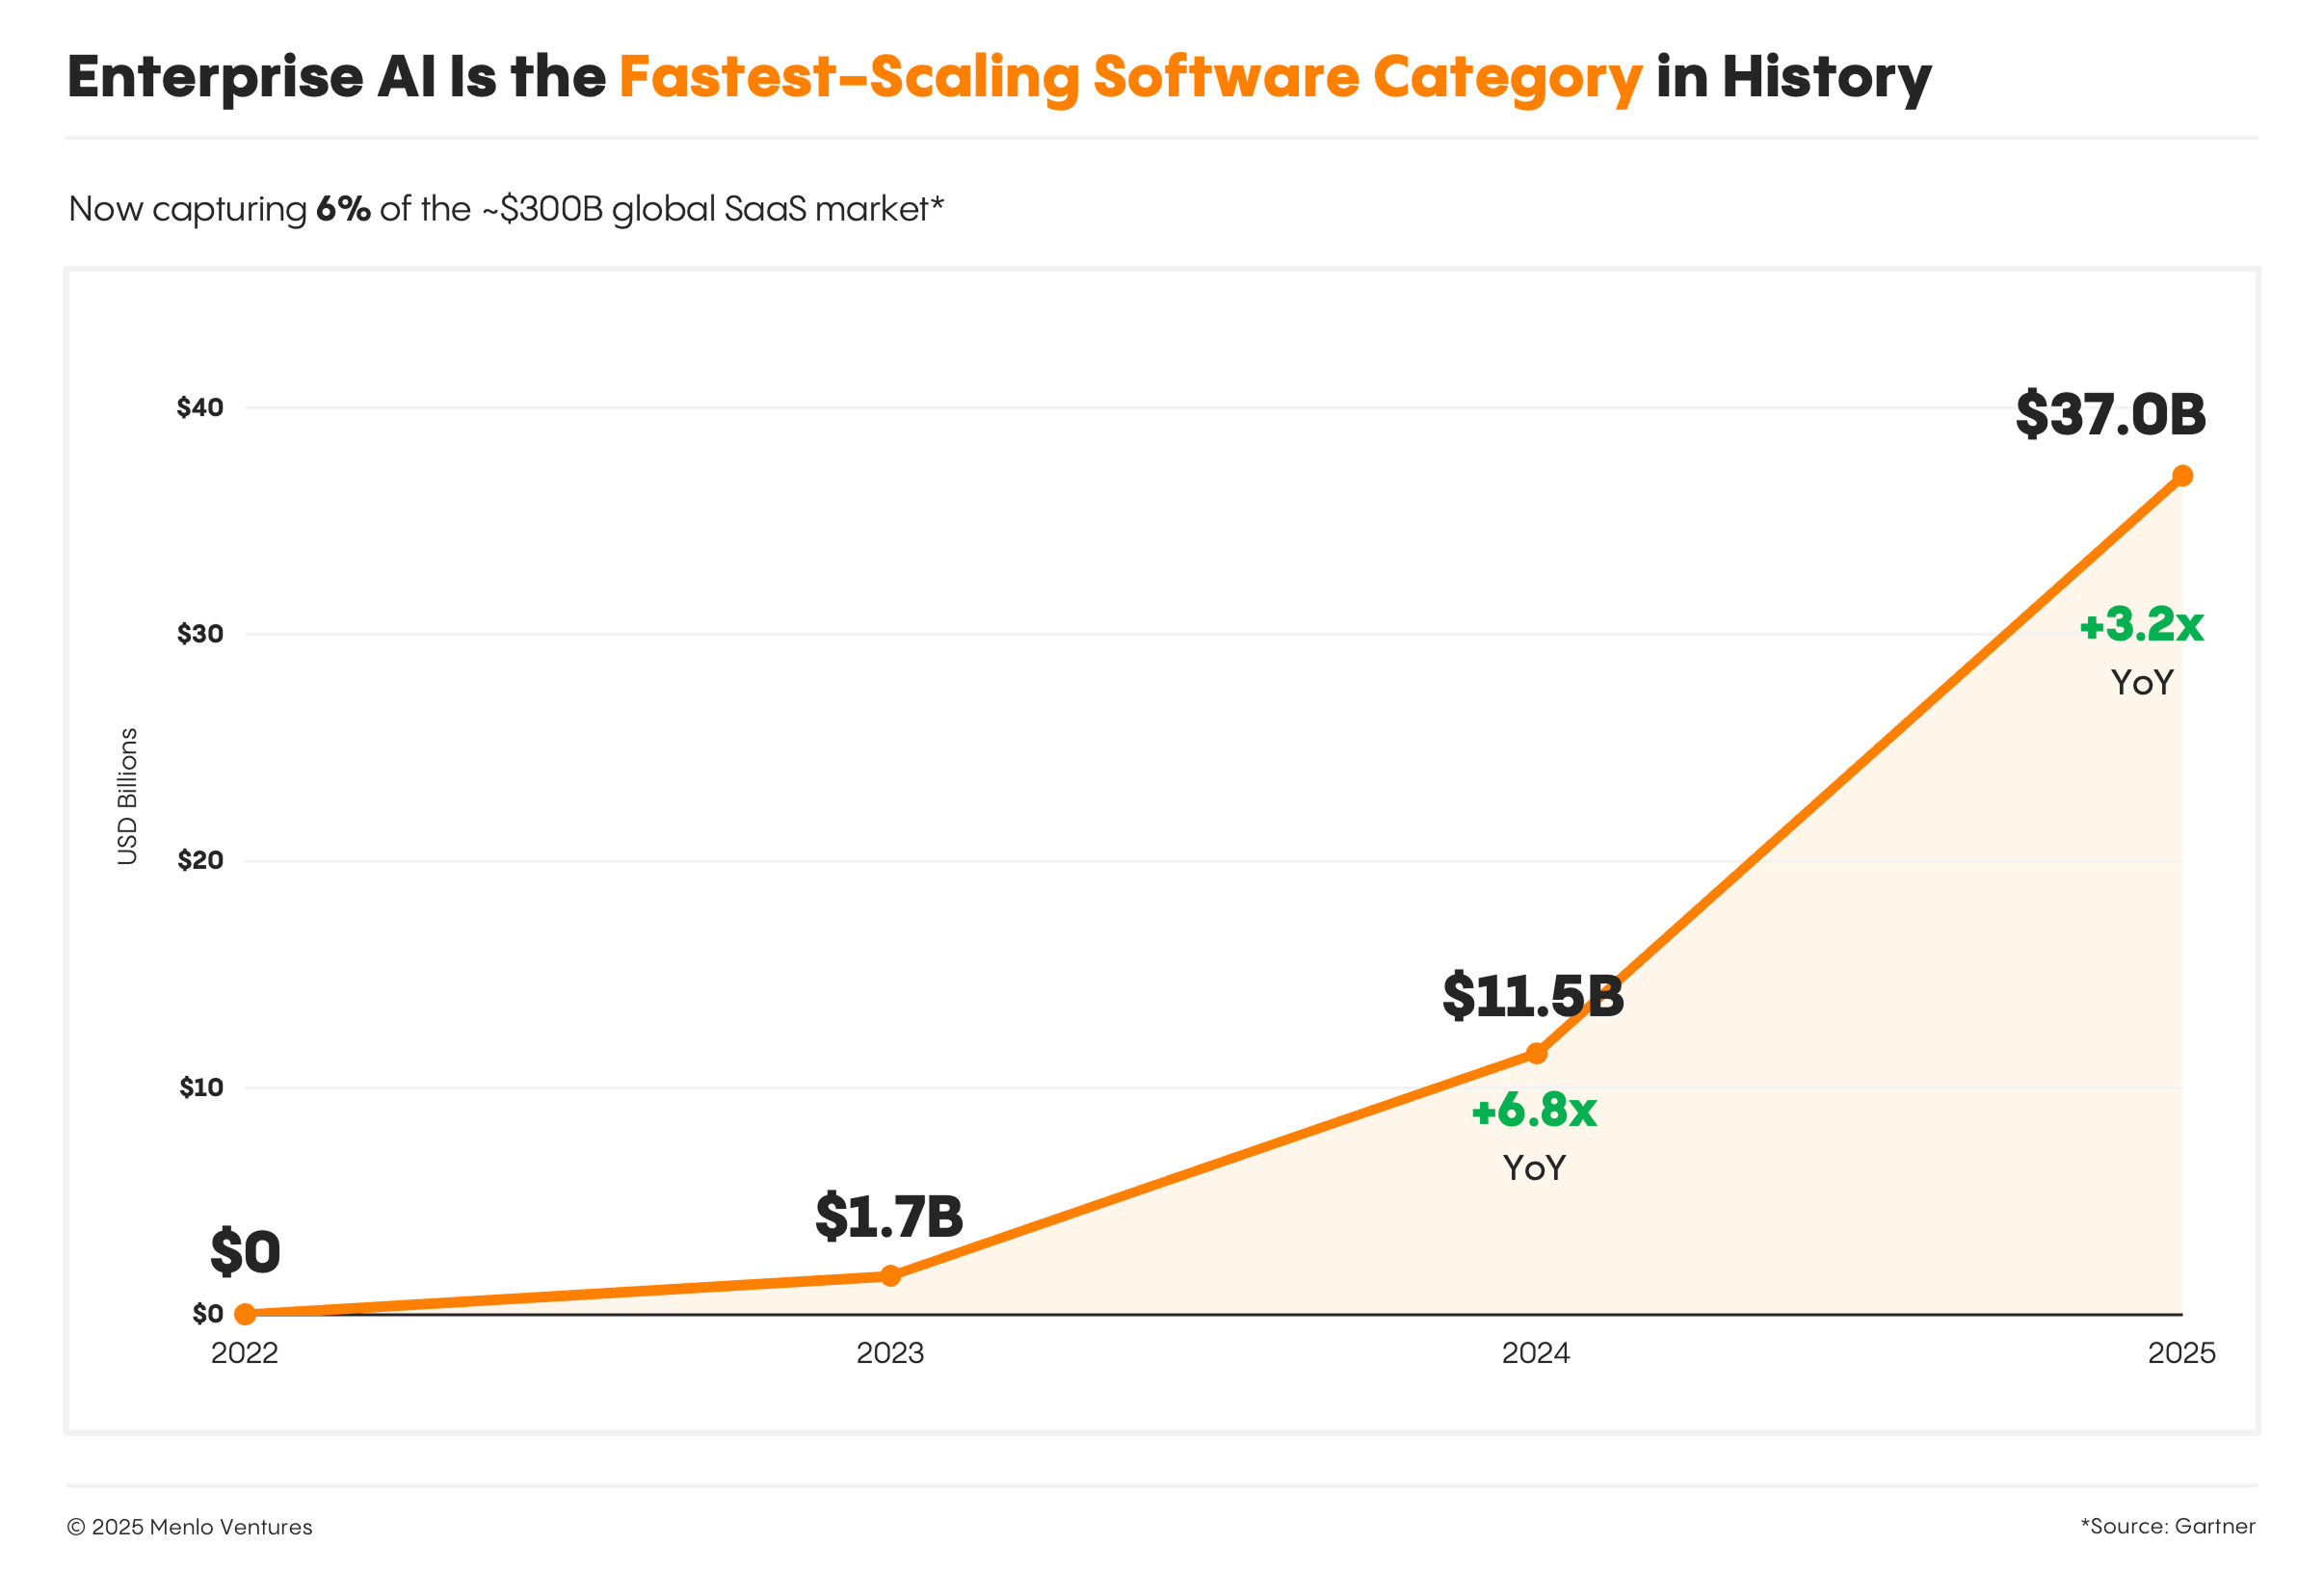Click the $20 y-axis tick label
Screen dimensions: 2324x1571
[200, 860]
